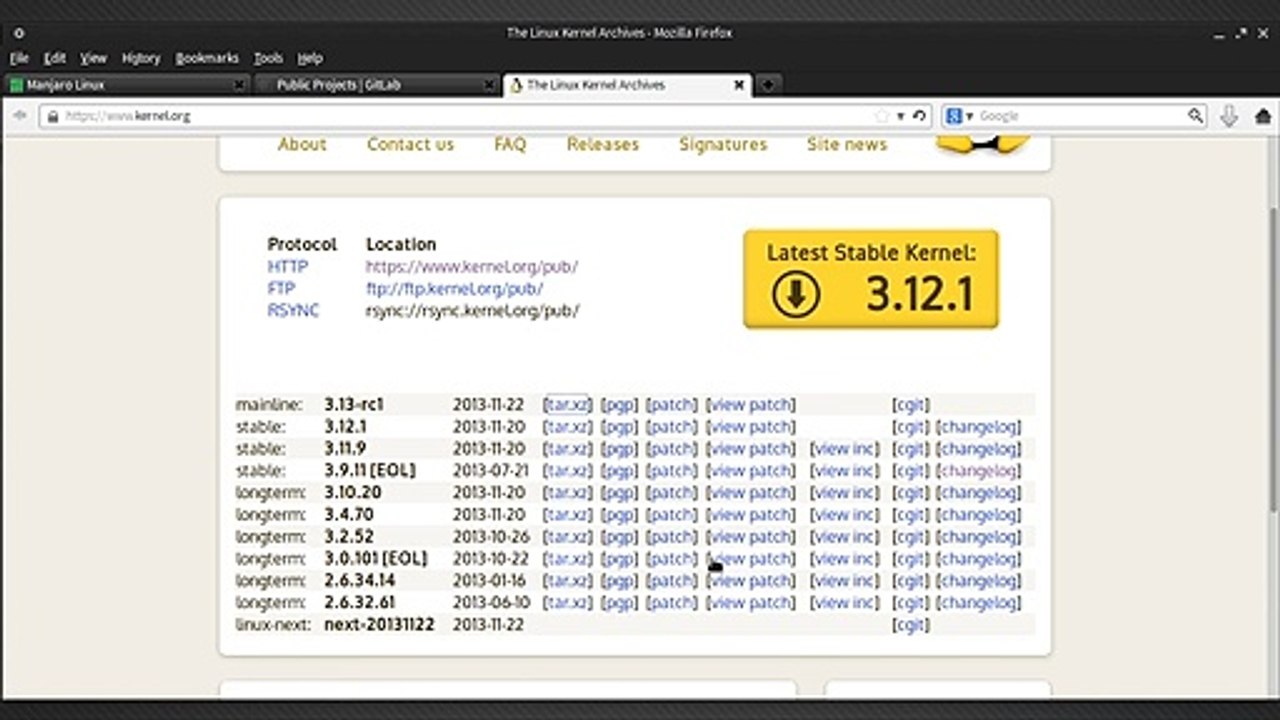The height and width of the screenshot is (720, 1280).
Task: Open the ftp://ftp.kernel.org/pub/ location link
Action: (455, 289)
